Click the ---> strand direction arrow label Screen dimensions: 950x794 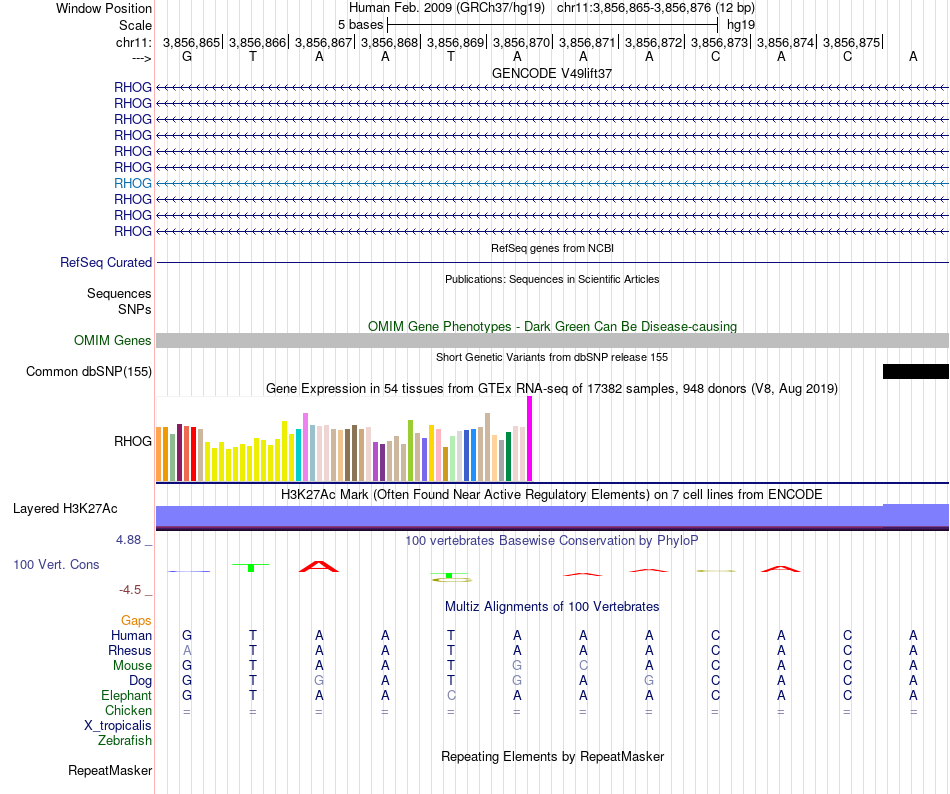pos(142,58)
